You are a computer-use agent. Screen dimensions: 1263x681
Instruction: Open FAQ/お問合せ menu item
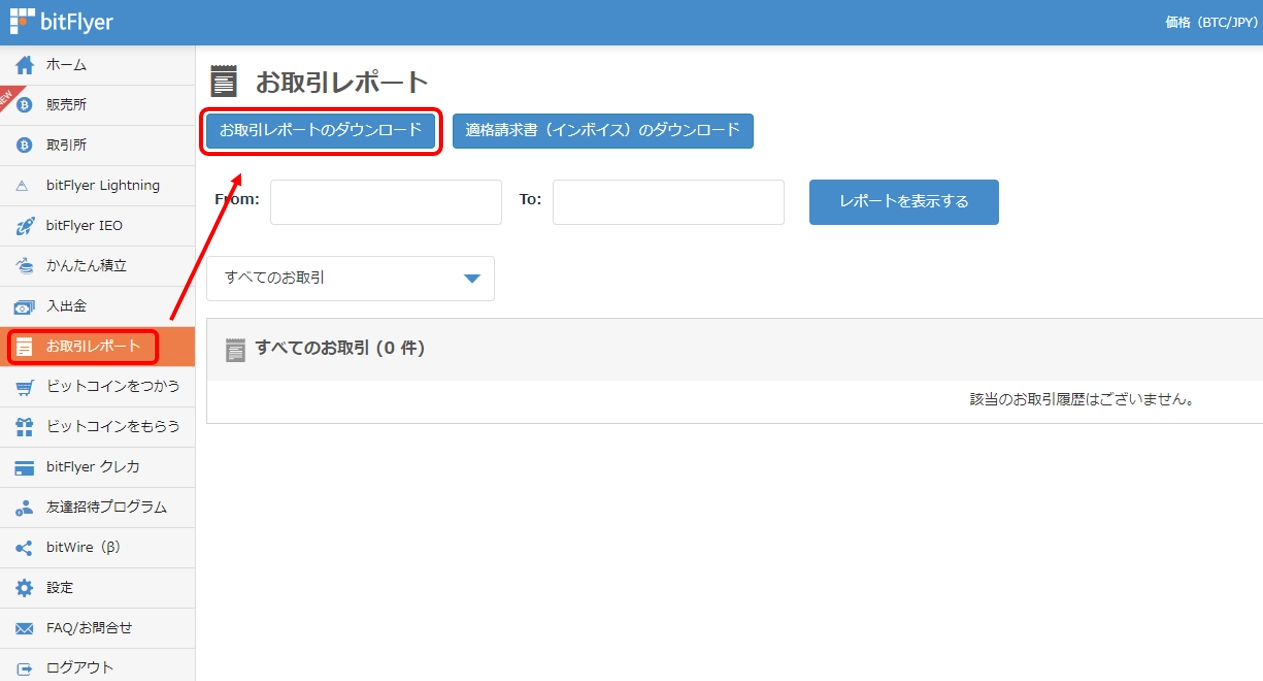tap(97, 628)
